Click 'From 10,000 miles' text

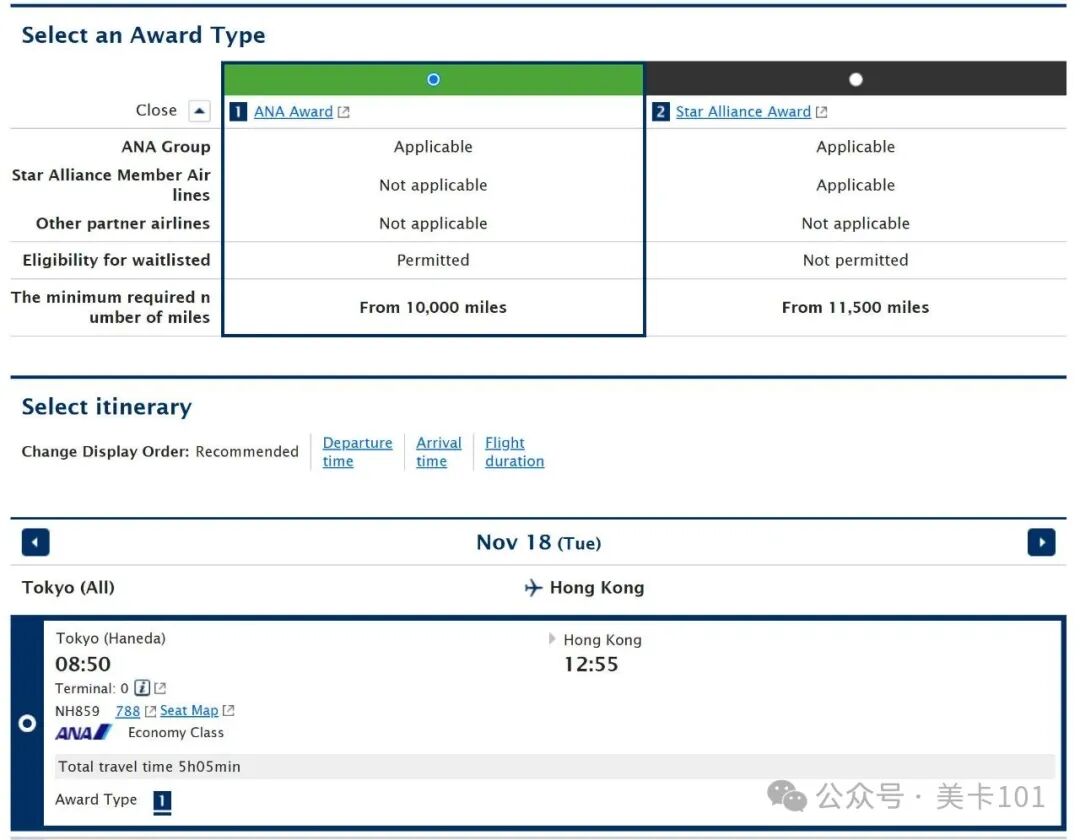pos(433,308)
